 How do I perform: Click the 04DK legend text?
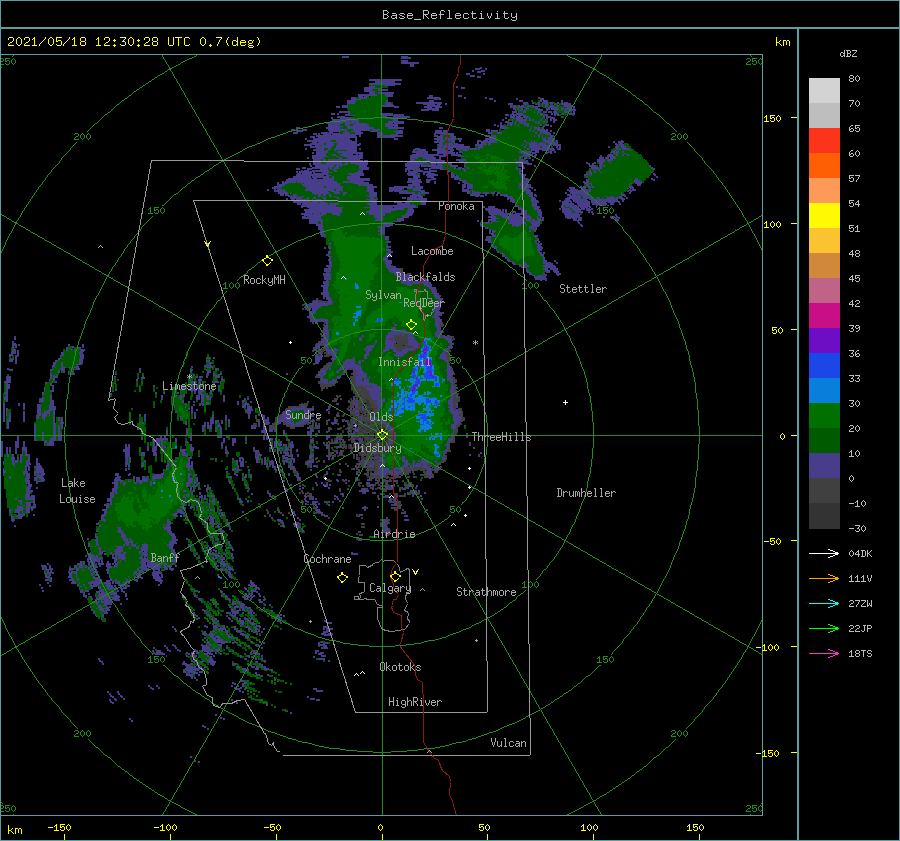860,554
